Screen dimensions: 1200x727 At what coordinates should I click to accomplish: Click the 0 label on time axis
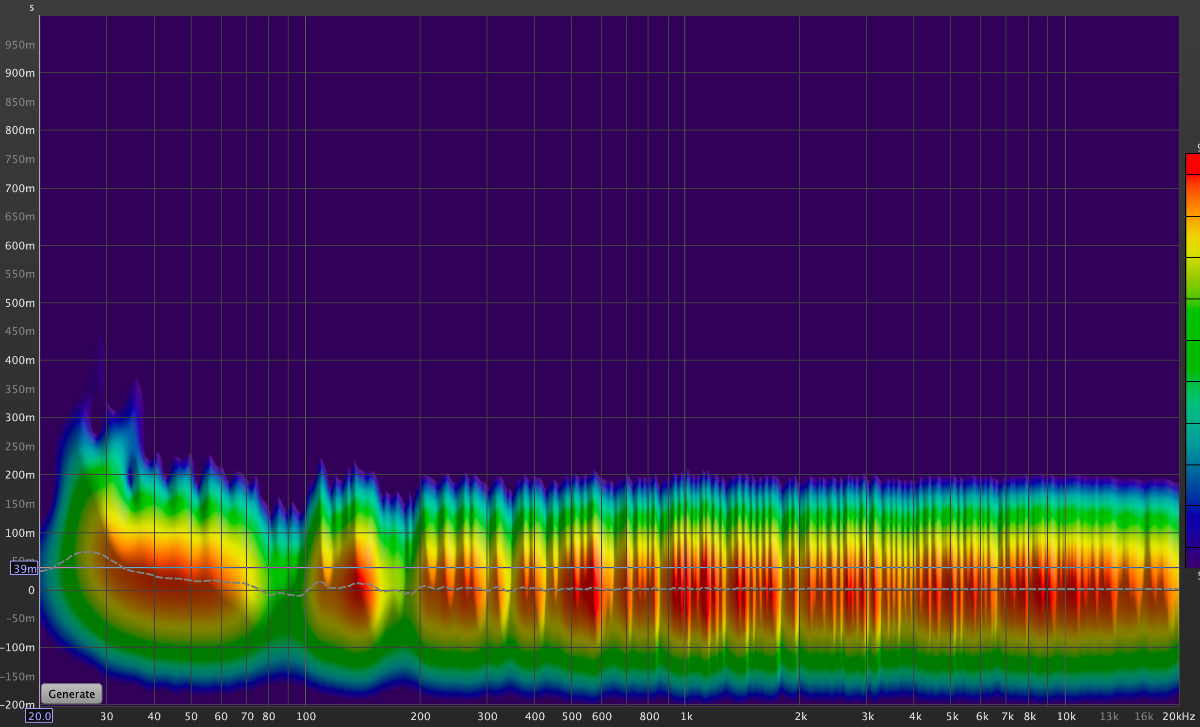[31, 590]
